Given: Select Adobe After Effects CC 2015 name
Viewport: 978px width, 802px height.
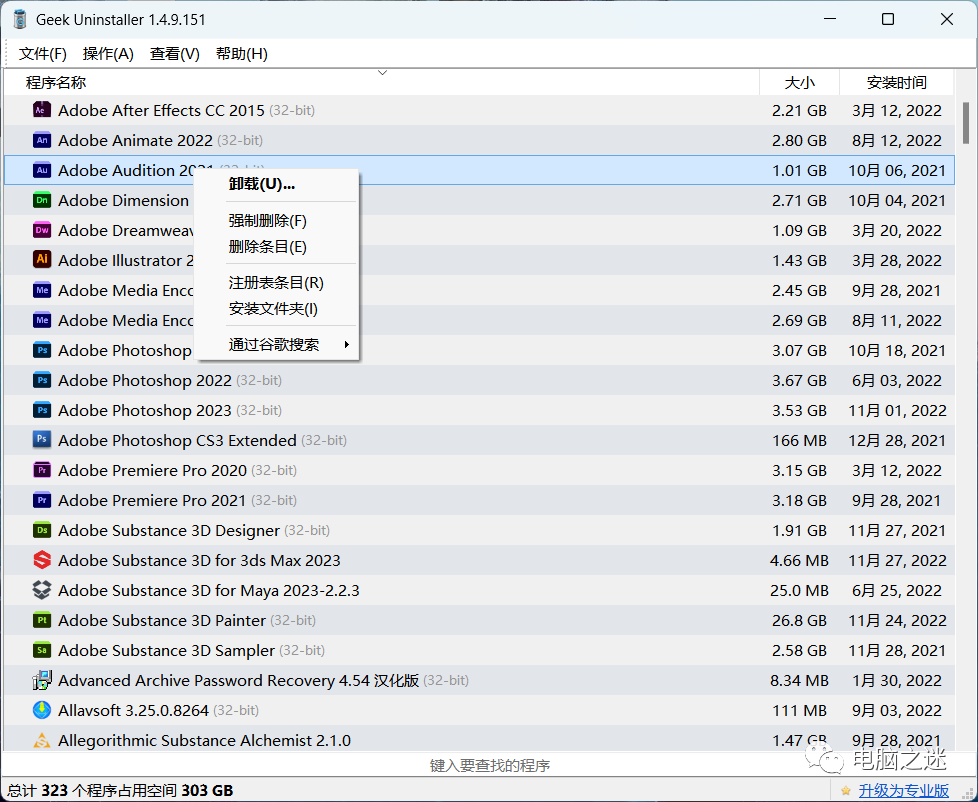Looking at the screenshot, I should [x=162, y=110].
